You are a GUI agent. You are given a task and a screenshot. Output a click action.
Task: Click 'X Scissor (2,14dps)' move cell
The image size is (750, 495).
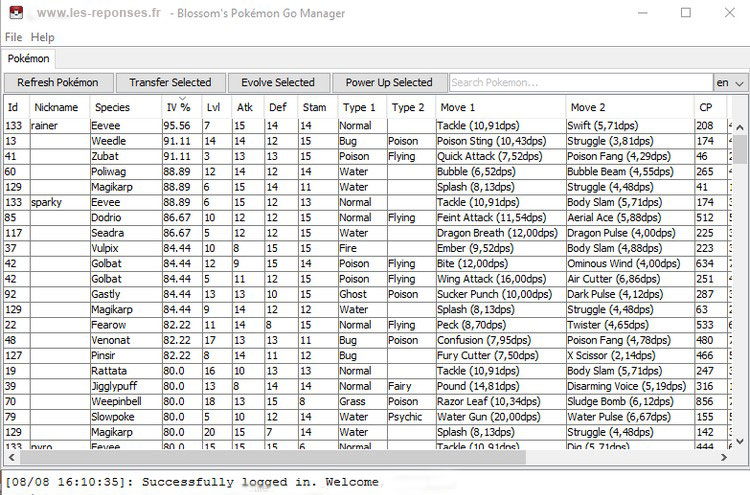630,355
